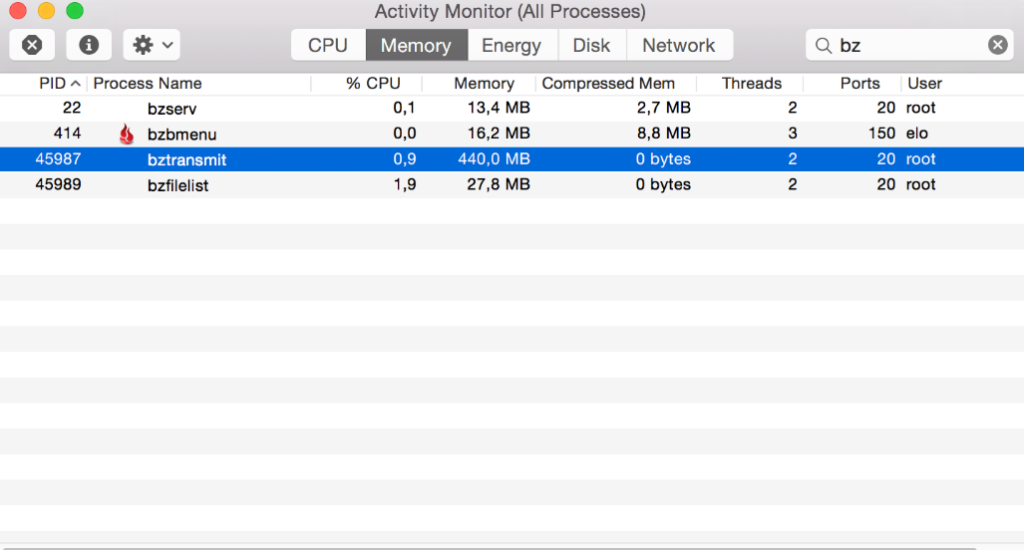Select the bztransmit process name

coord(187,160)
